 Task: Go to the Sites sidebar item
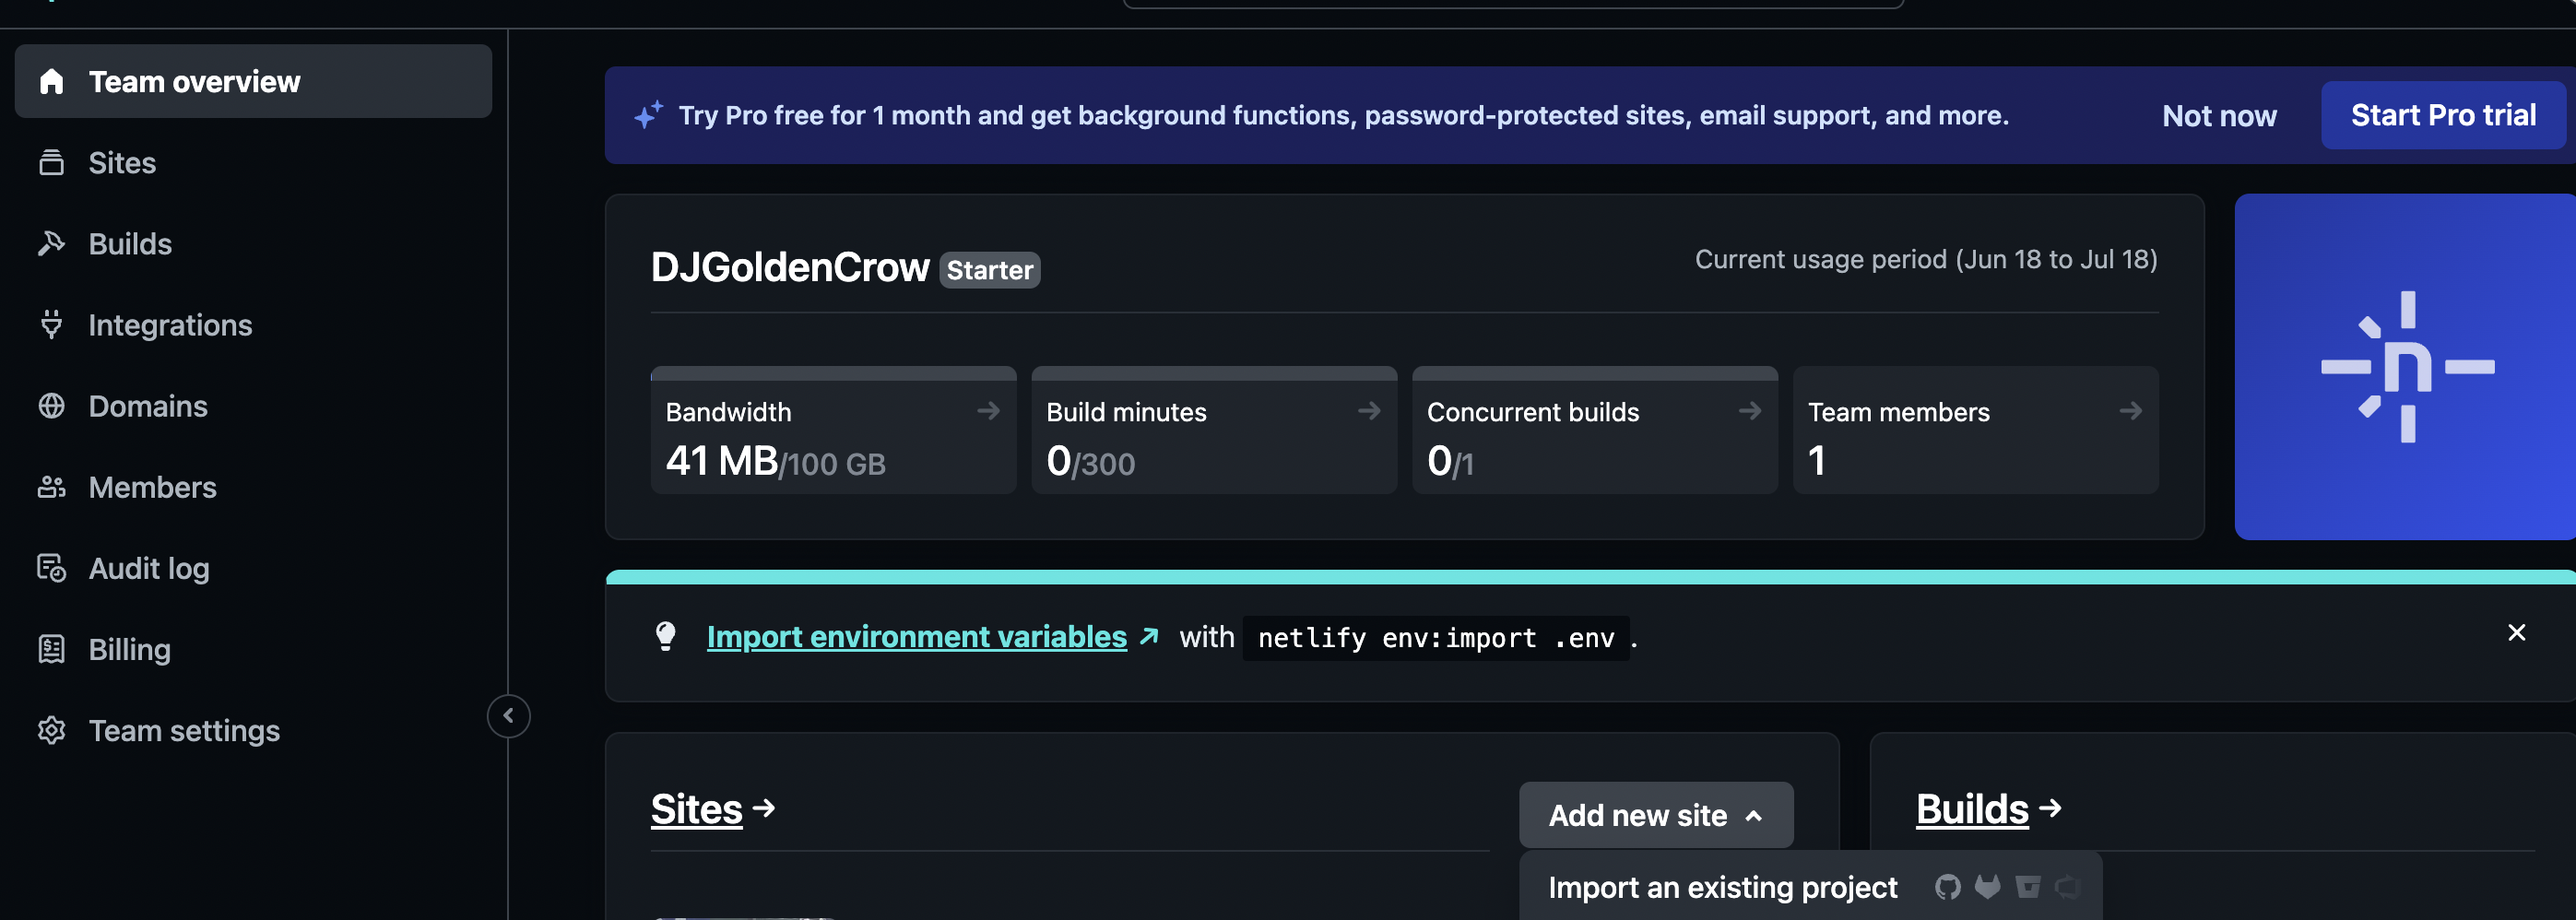tap(253, 162)
